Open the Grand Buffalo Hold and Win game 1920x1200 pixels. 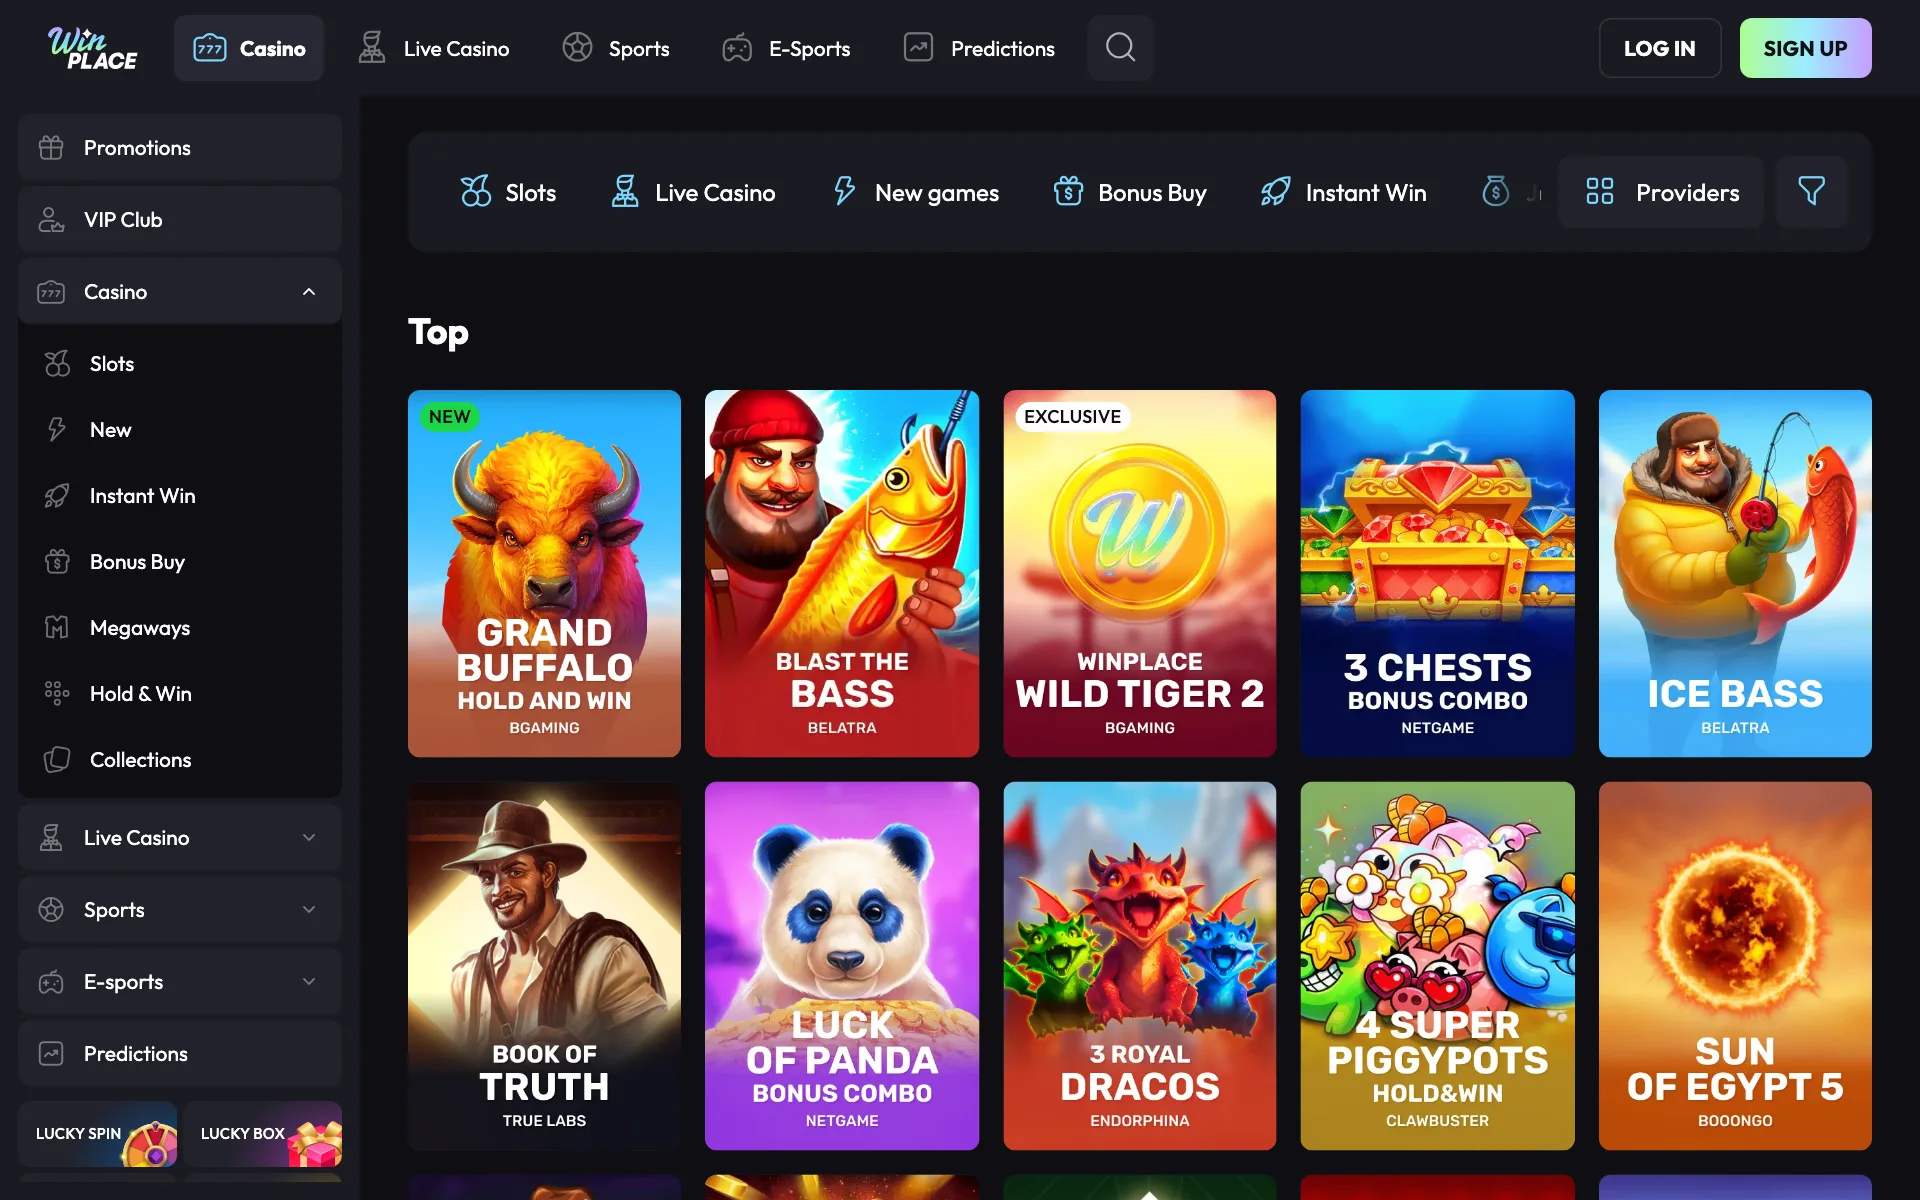pyautogui.click(x=544, y=573)
